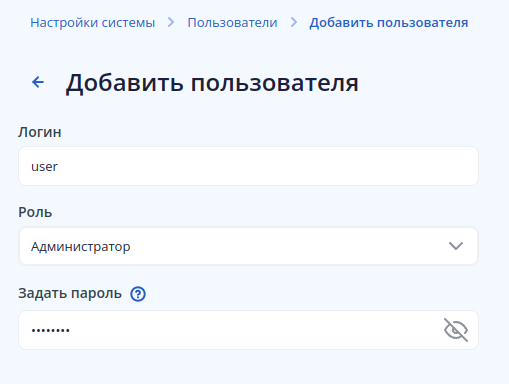The image size is (509, 384).
Task: Open the Настройки системы breadcrumb link
Action: 93,23
